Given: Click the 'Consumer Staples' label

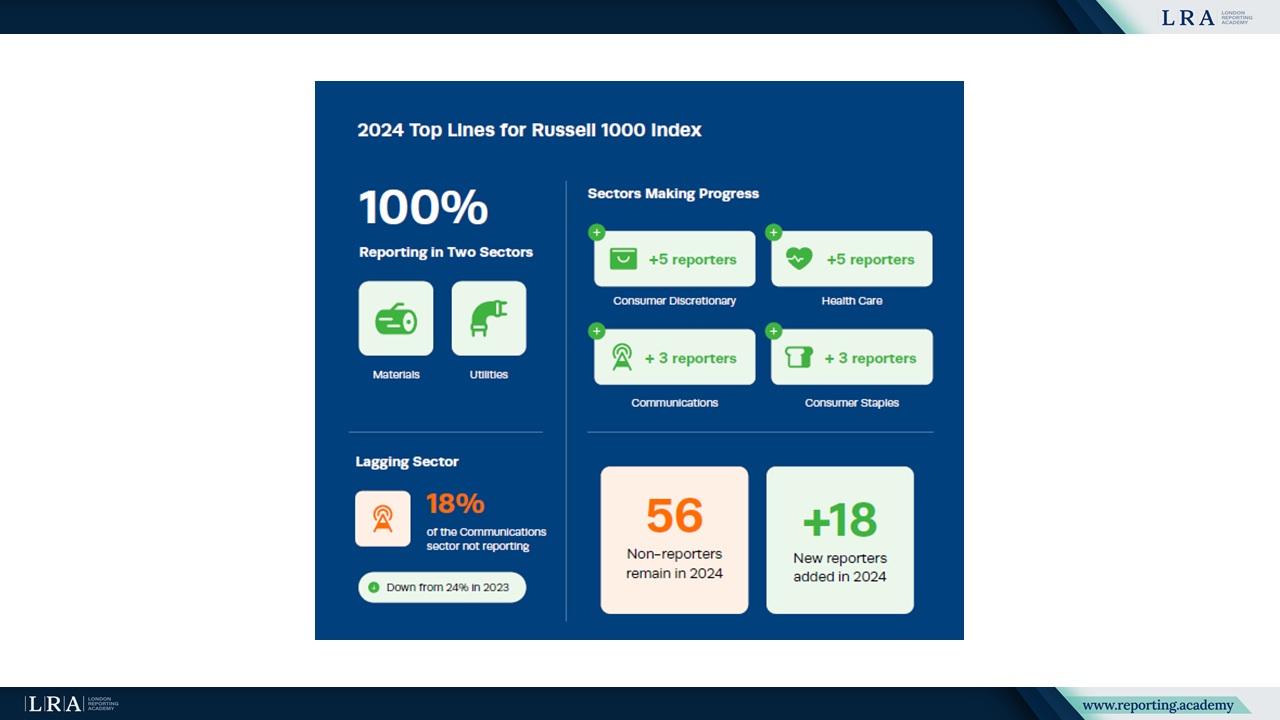Looking at the screenshot, I should tap(852, 403).
